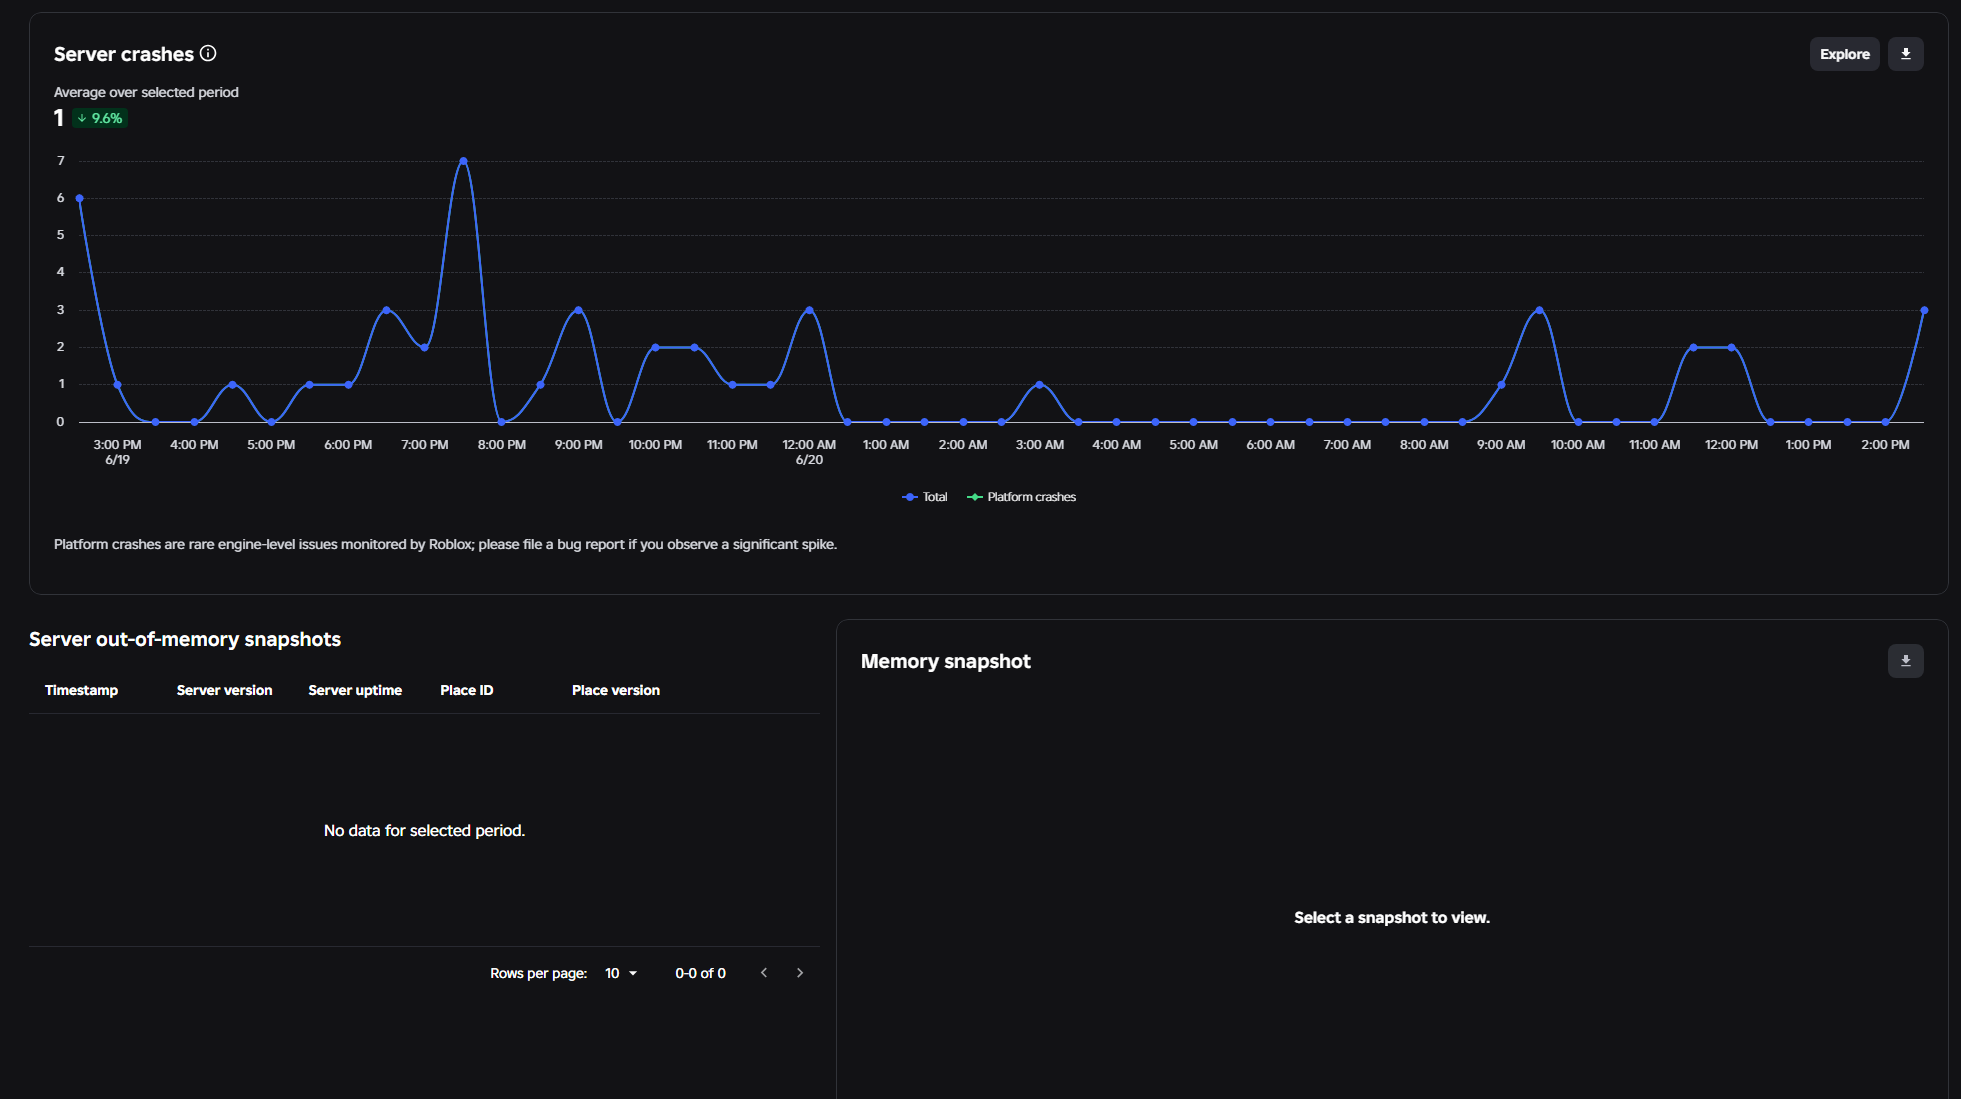The width and height of the screenshot is (1961, 1099).
Task: Sort table by Timestamp column
Action: [x=81, y=690]
